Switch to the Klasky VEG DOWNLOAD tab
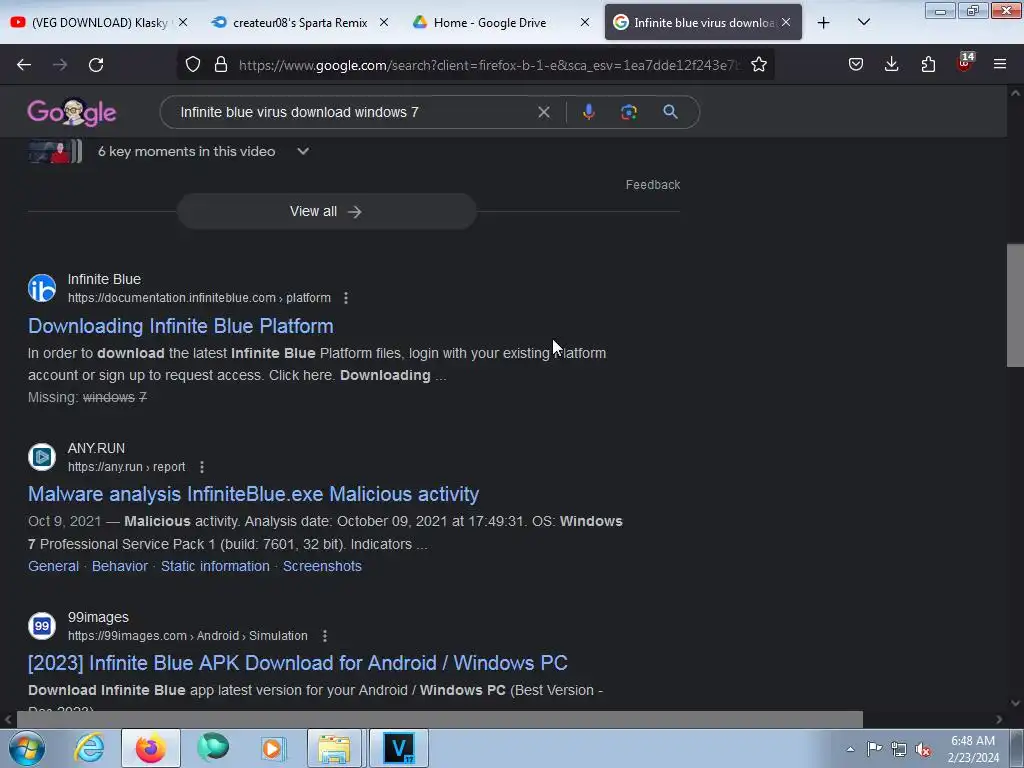1024x768 pixels. pos(98,22)
